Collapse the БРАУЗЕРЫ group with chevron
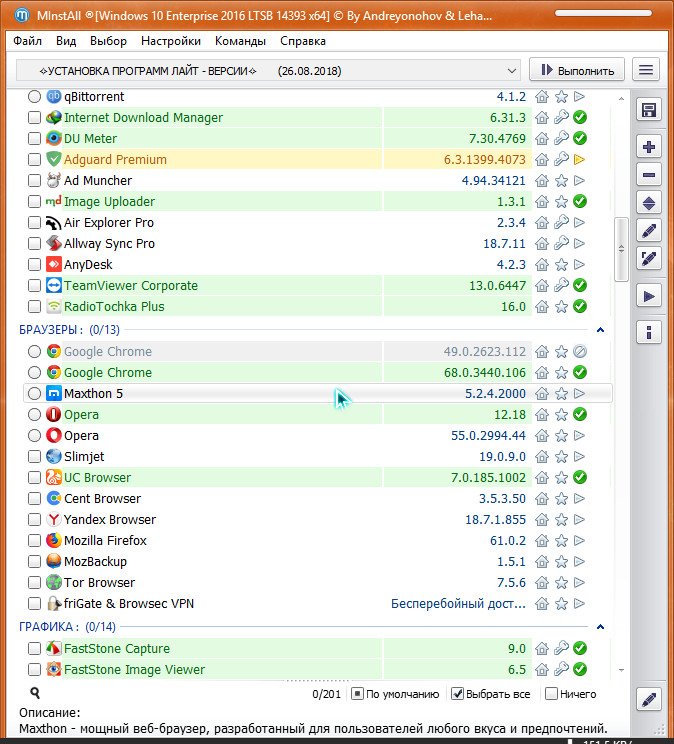This screenshot has height=744, width=674. tap(600, 330)
